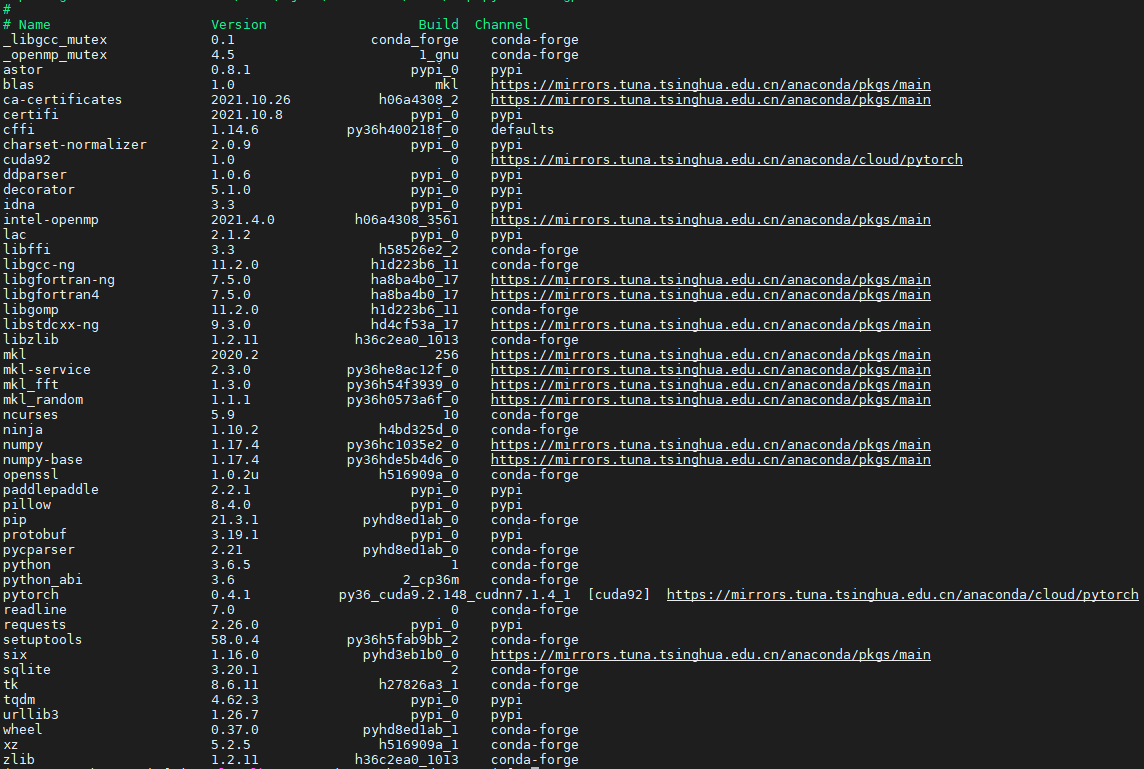Click the mkl_fft tsinghua mirror URL
Screen dimensions: 1144x769
click(710, 384)
